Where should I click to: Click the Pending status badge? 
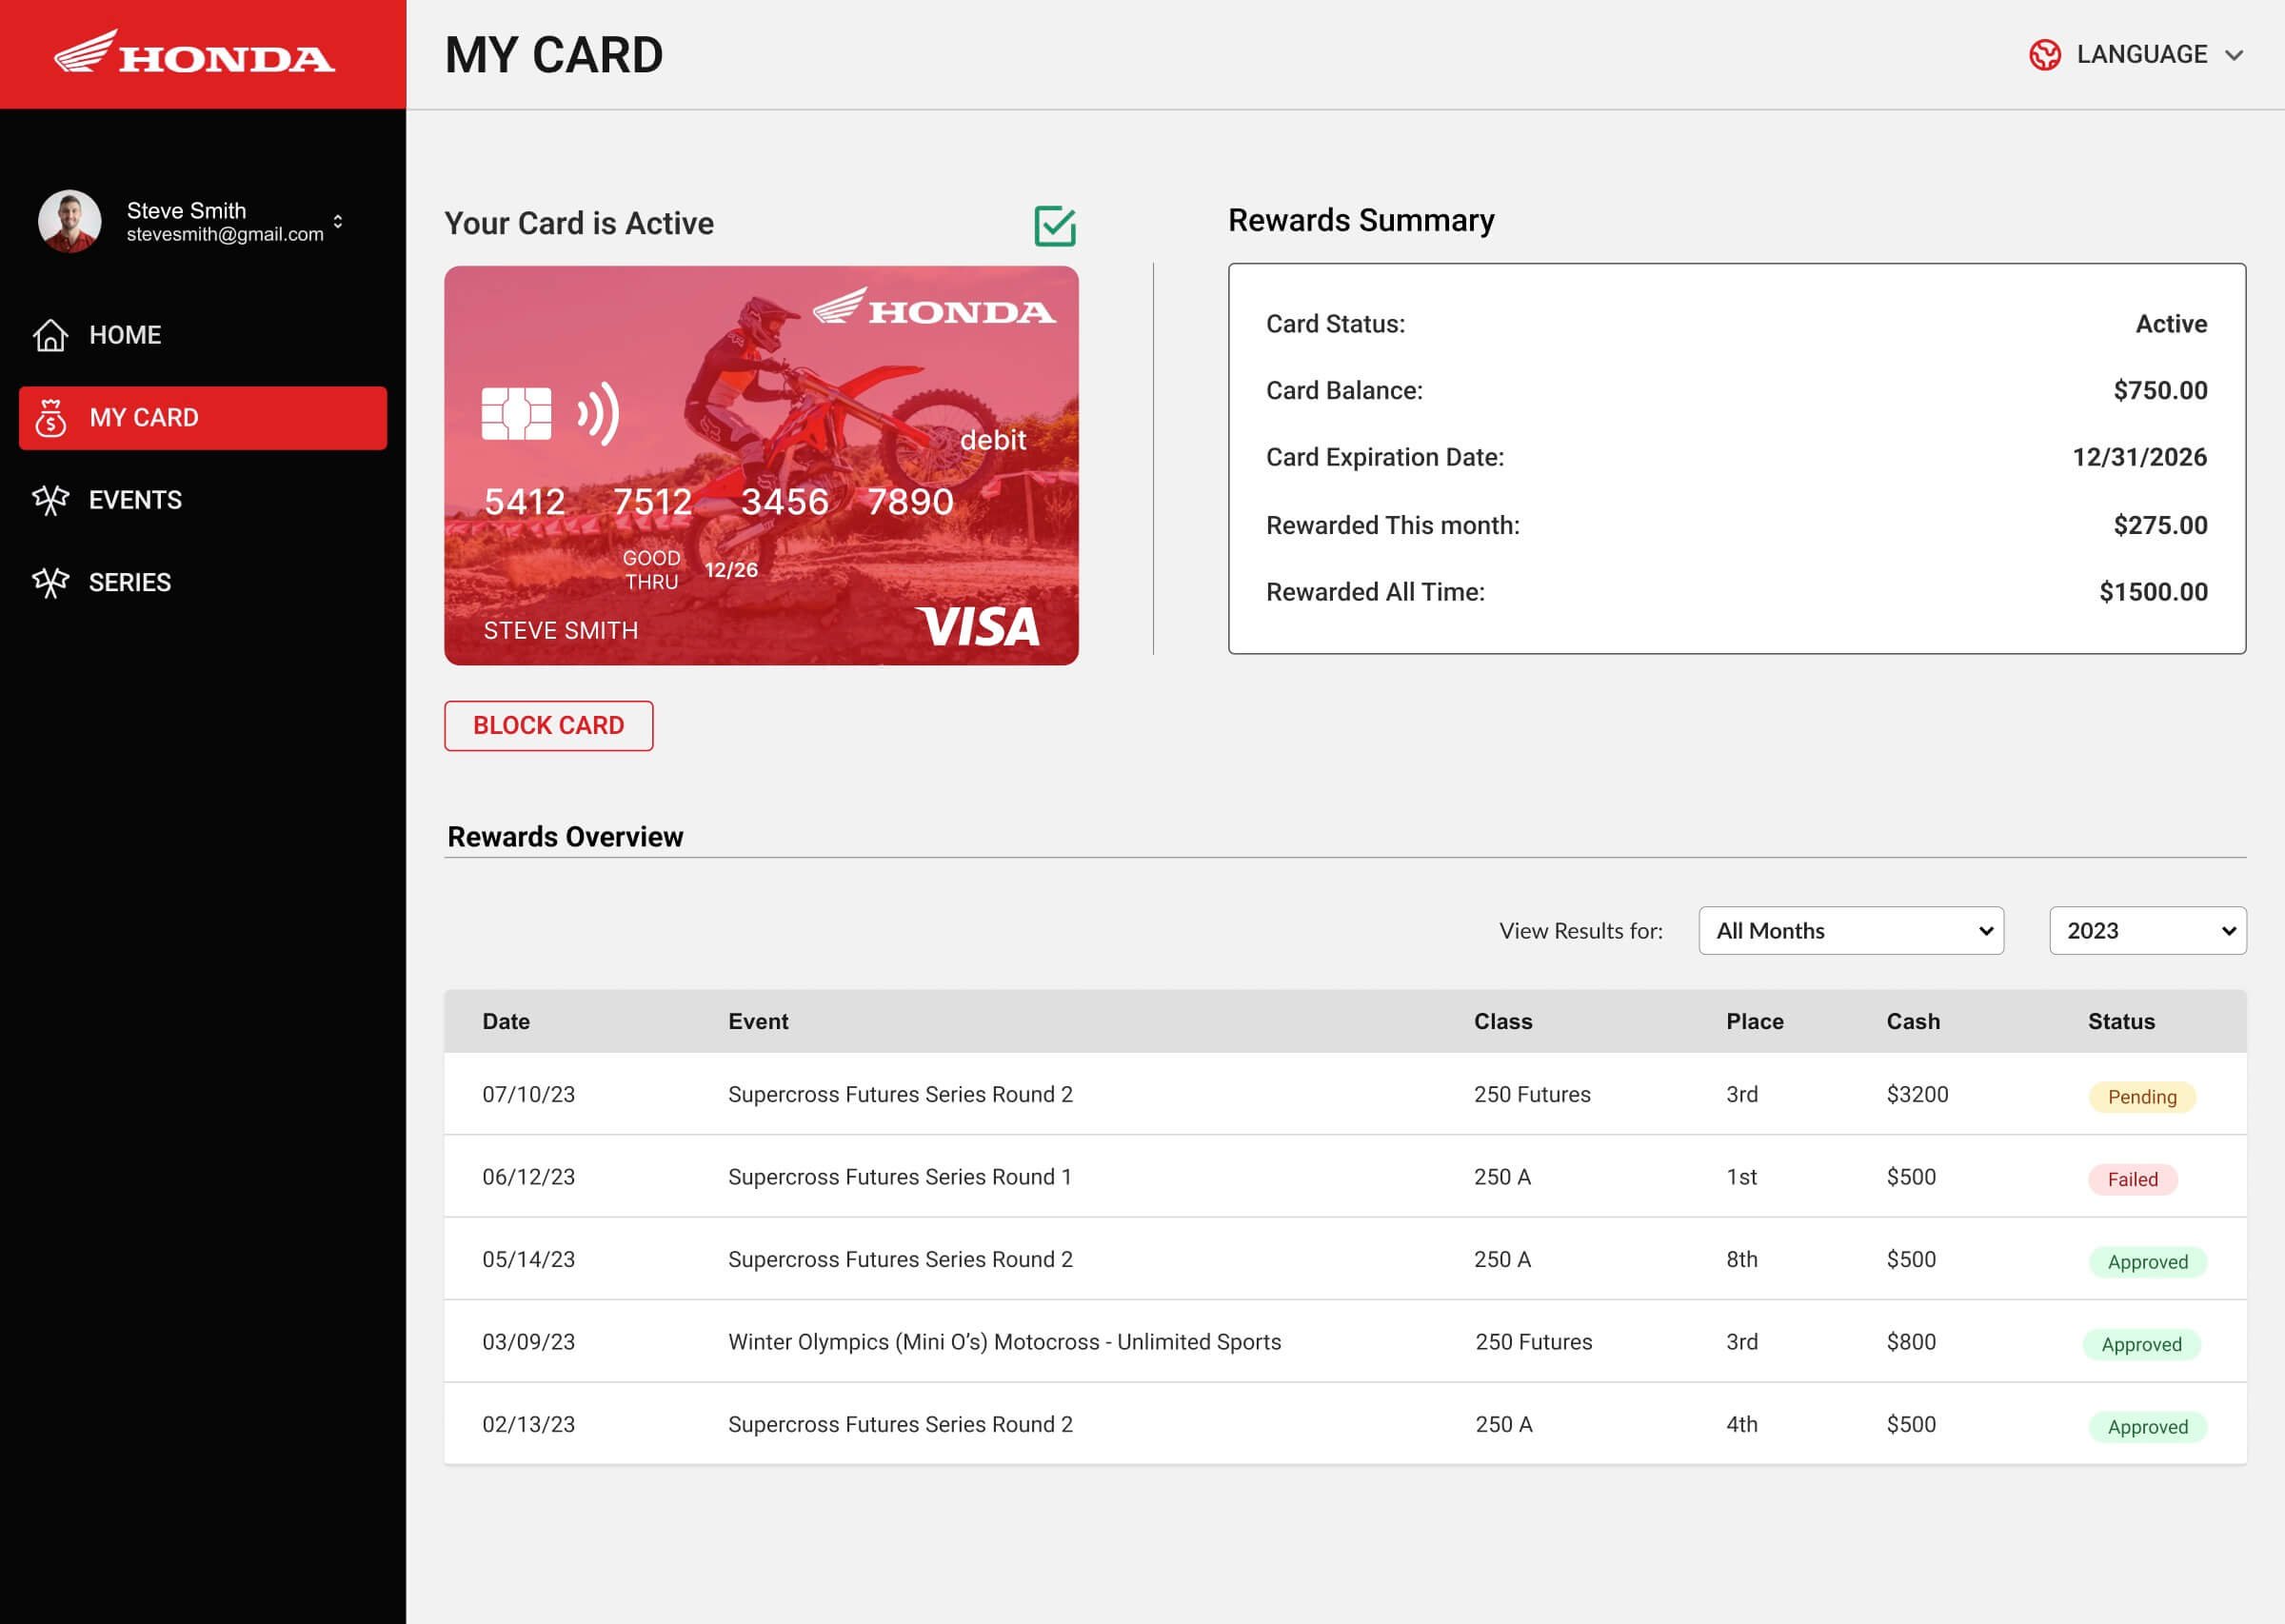[2142, 1097]
